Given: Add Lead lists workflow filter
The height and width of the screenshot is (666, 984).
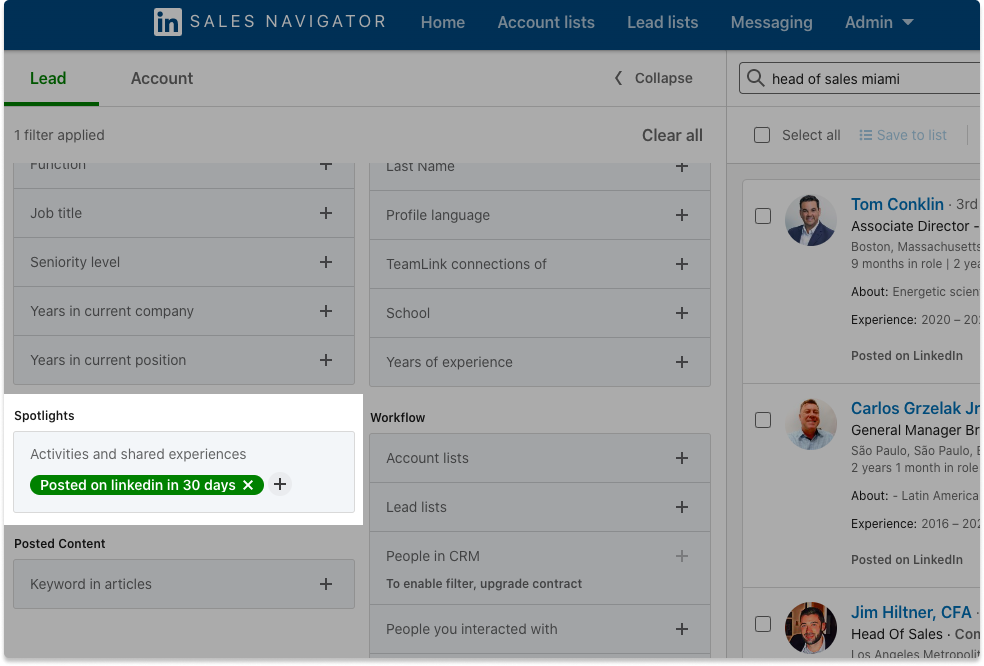Looking at the screenshot, I should click(682, 507).
